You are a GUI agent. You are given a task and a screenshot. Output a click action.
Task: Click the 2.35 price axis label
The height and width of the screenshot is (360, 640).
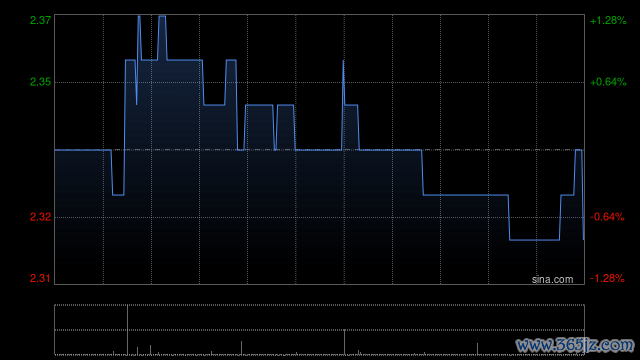(40, 82)
